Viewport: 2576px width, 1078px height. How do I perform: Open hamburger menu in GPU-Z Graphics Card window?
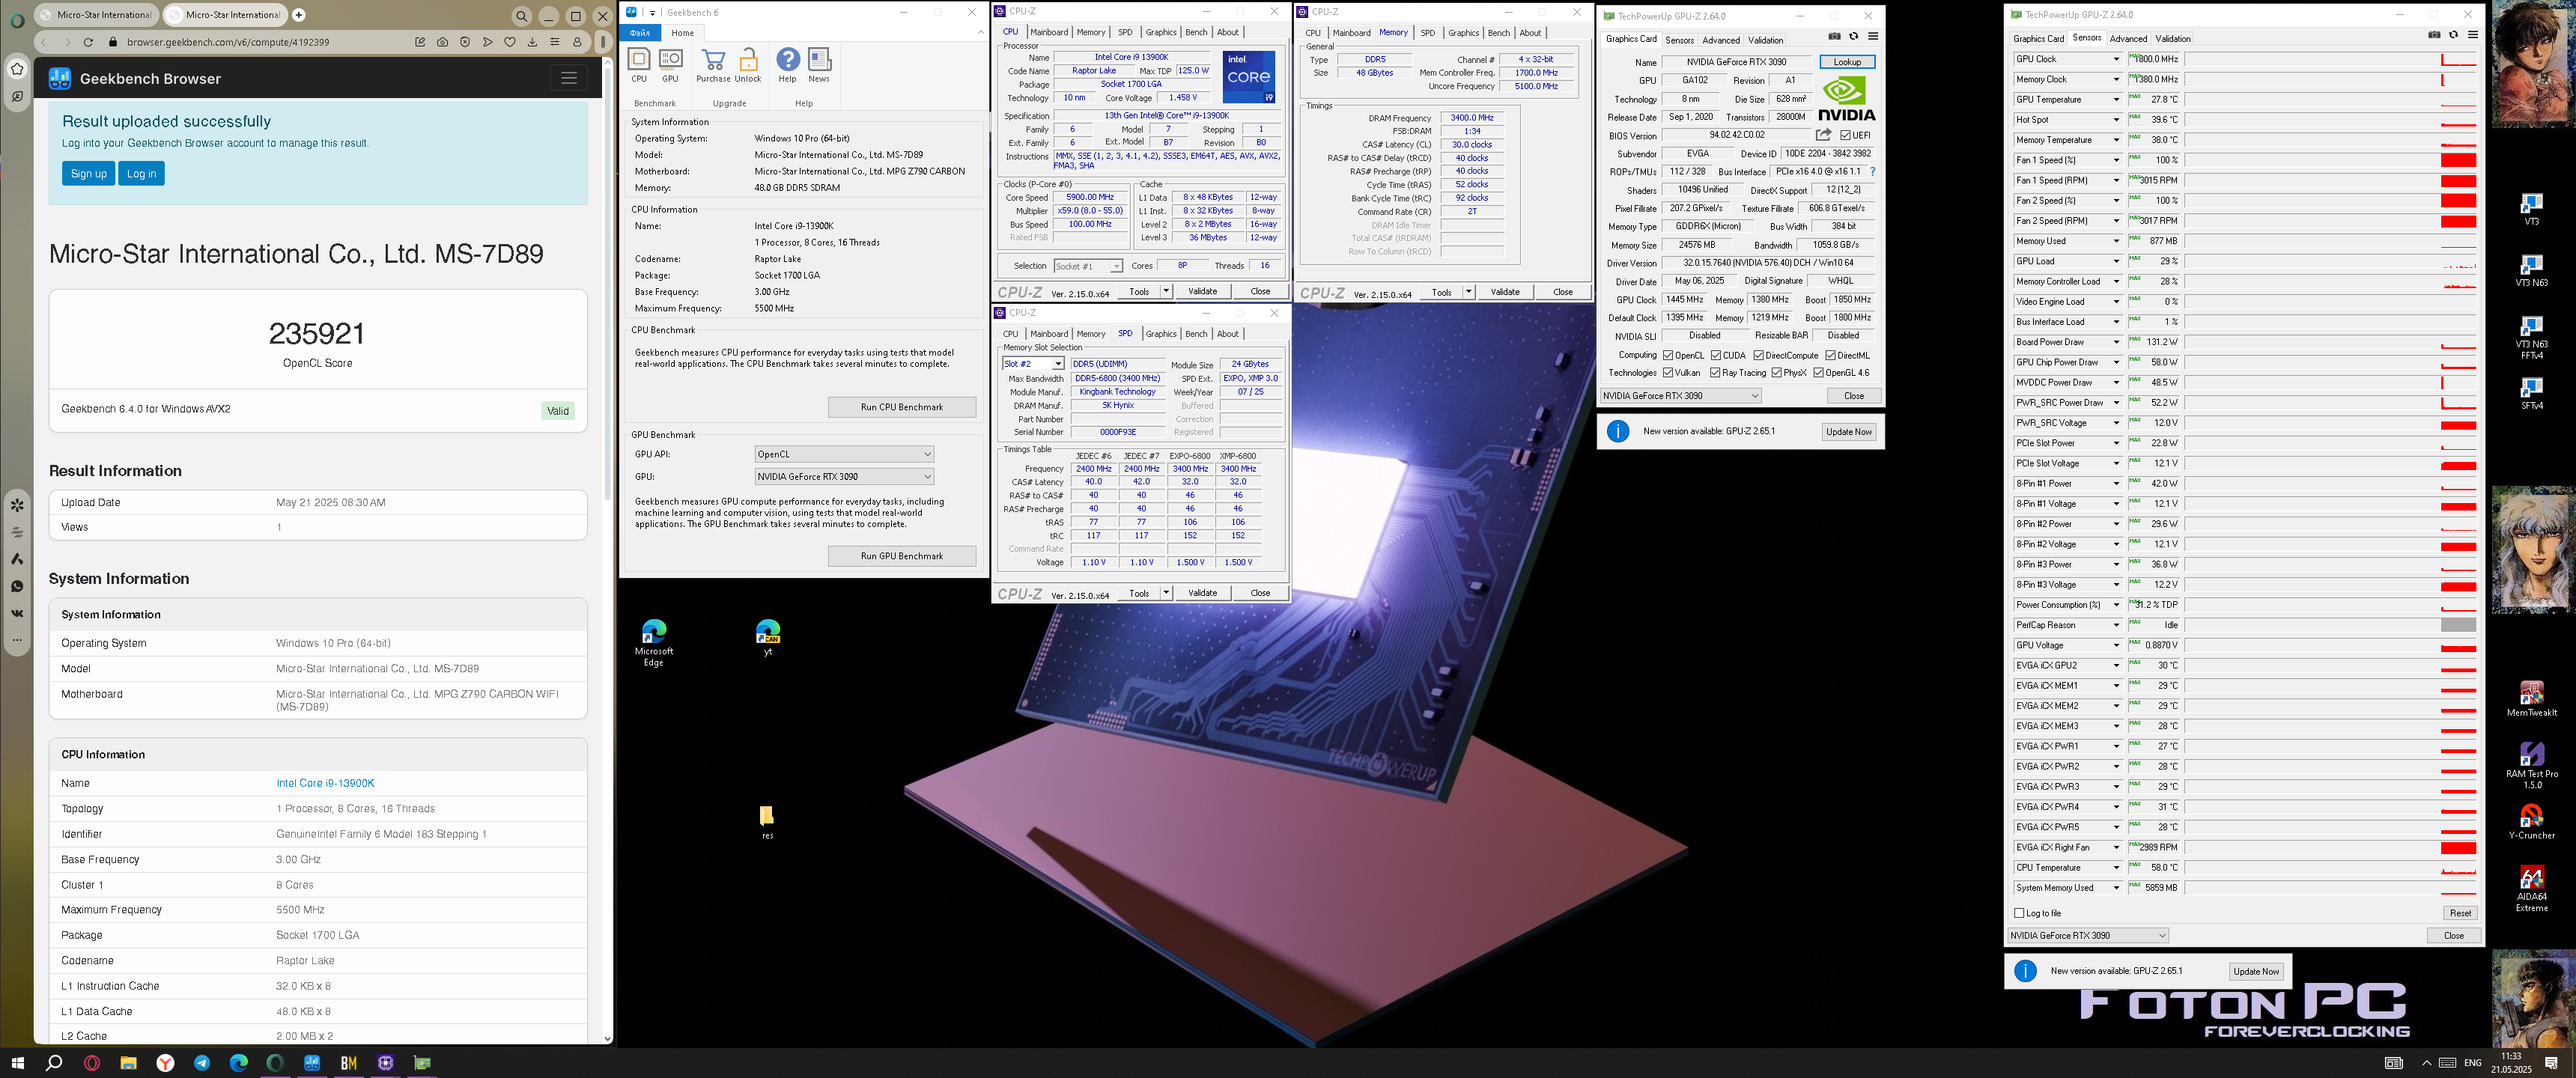click(x=1873, y=36)
